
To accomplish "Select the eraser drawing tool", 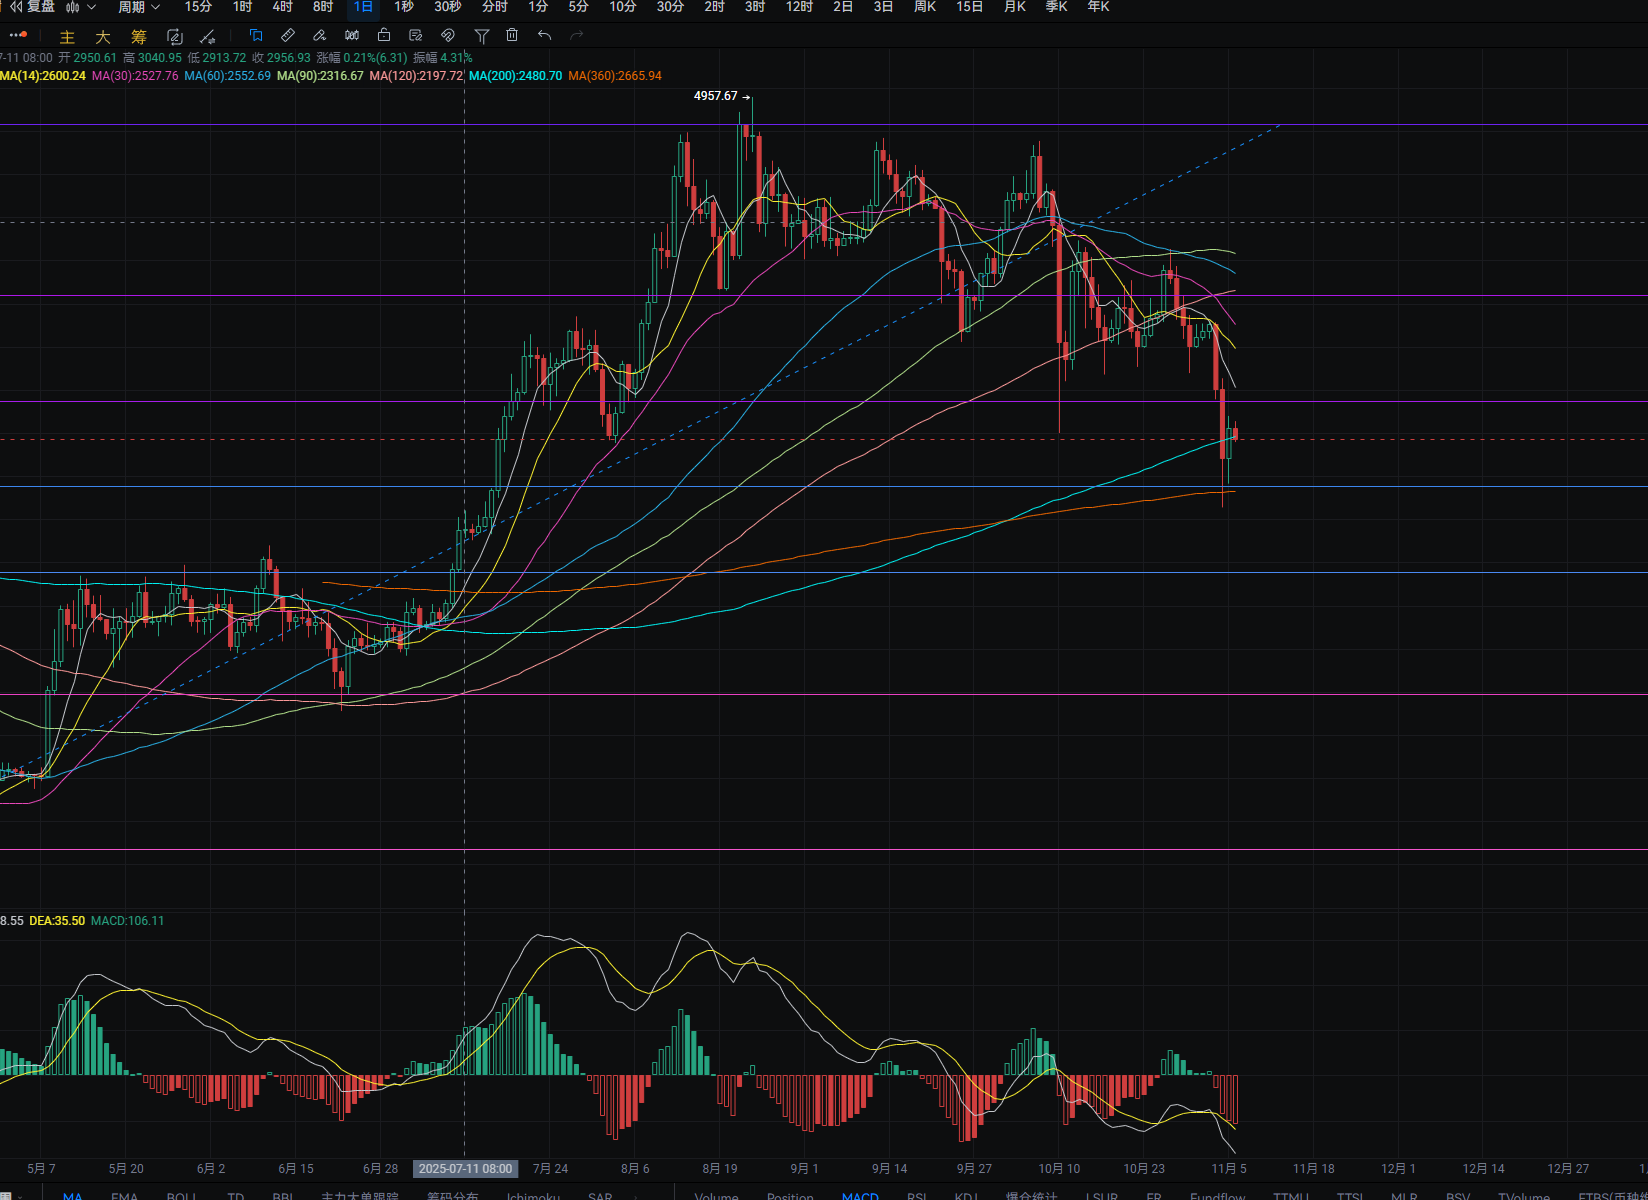I will (320, 36).
